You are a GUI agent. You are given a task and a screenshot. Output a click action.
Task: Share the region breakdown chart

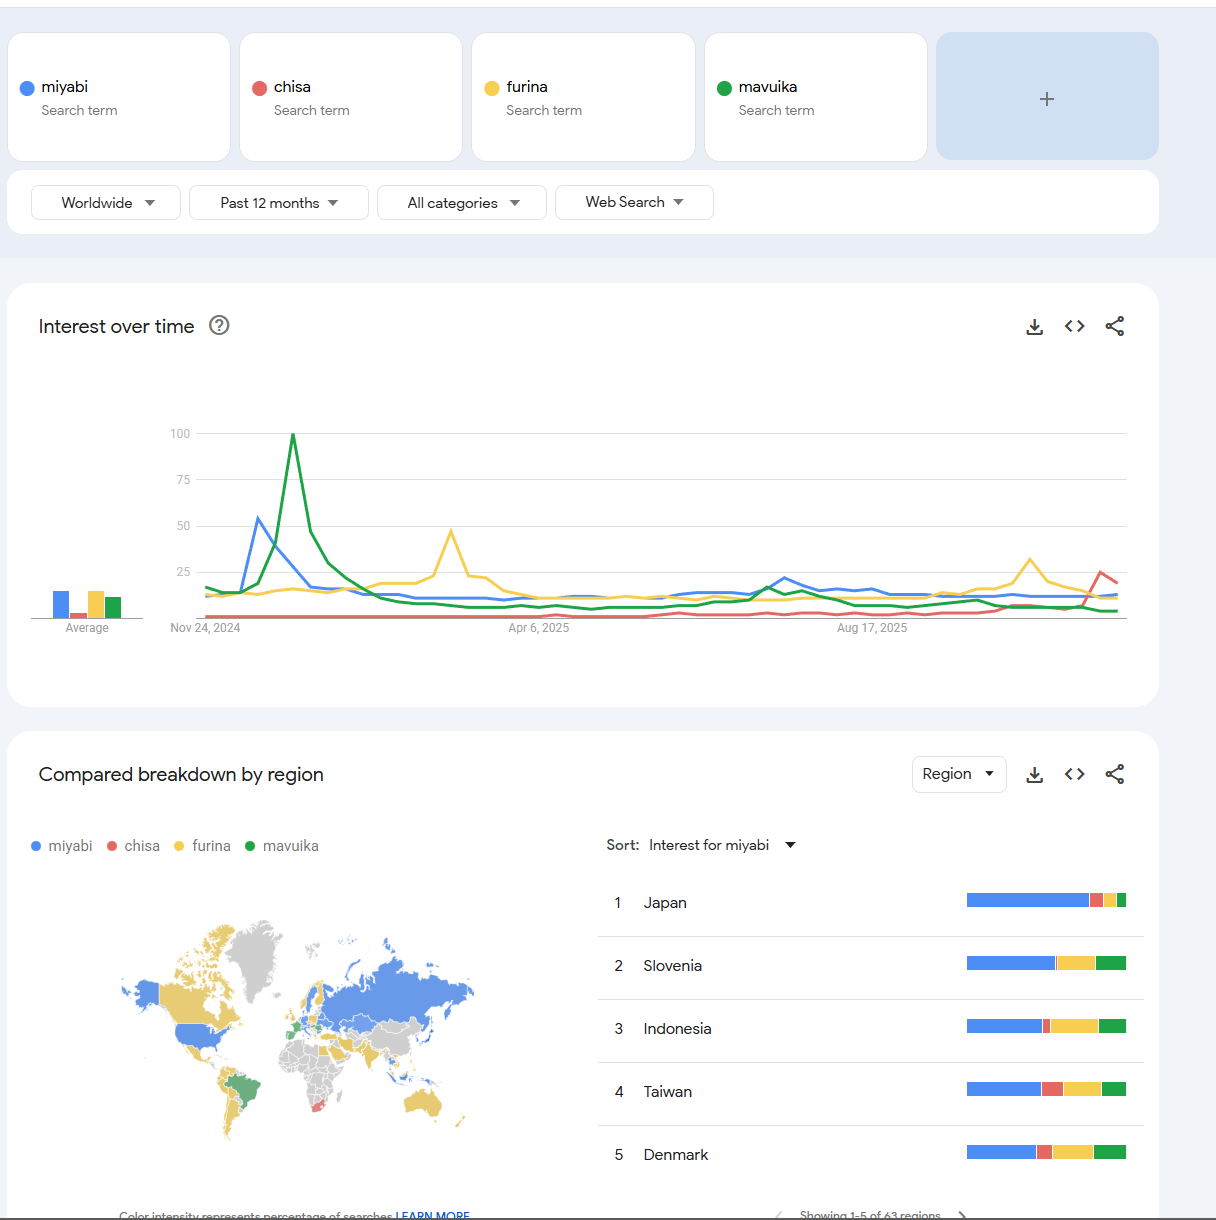(x=1115, y=774)
